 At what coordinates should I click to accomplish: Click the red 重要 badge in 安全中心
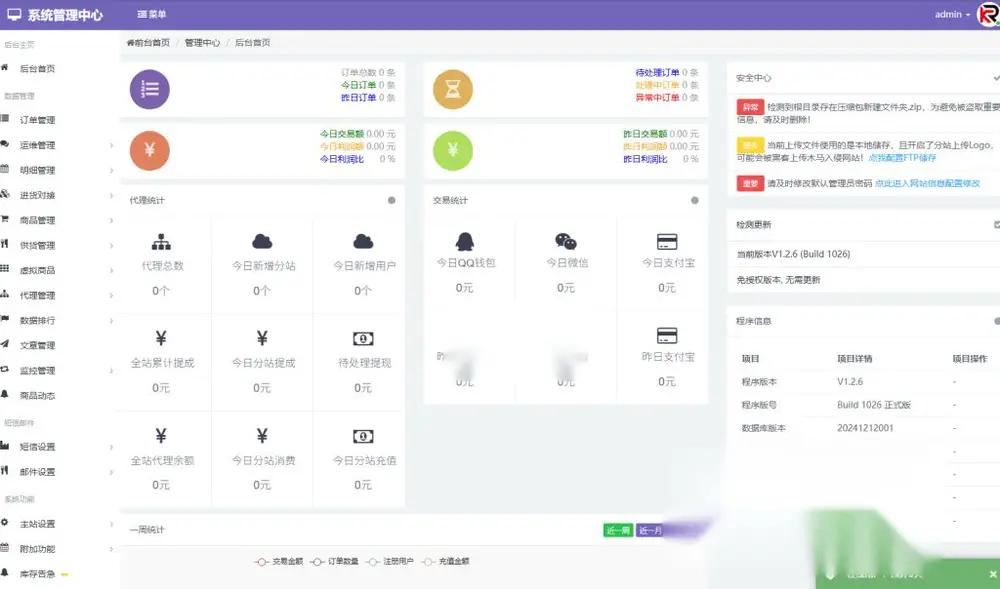(x=750, y=184)
